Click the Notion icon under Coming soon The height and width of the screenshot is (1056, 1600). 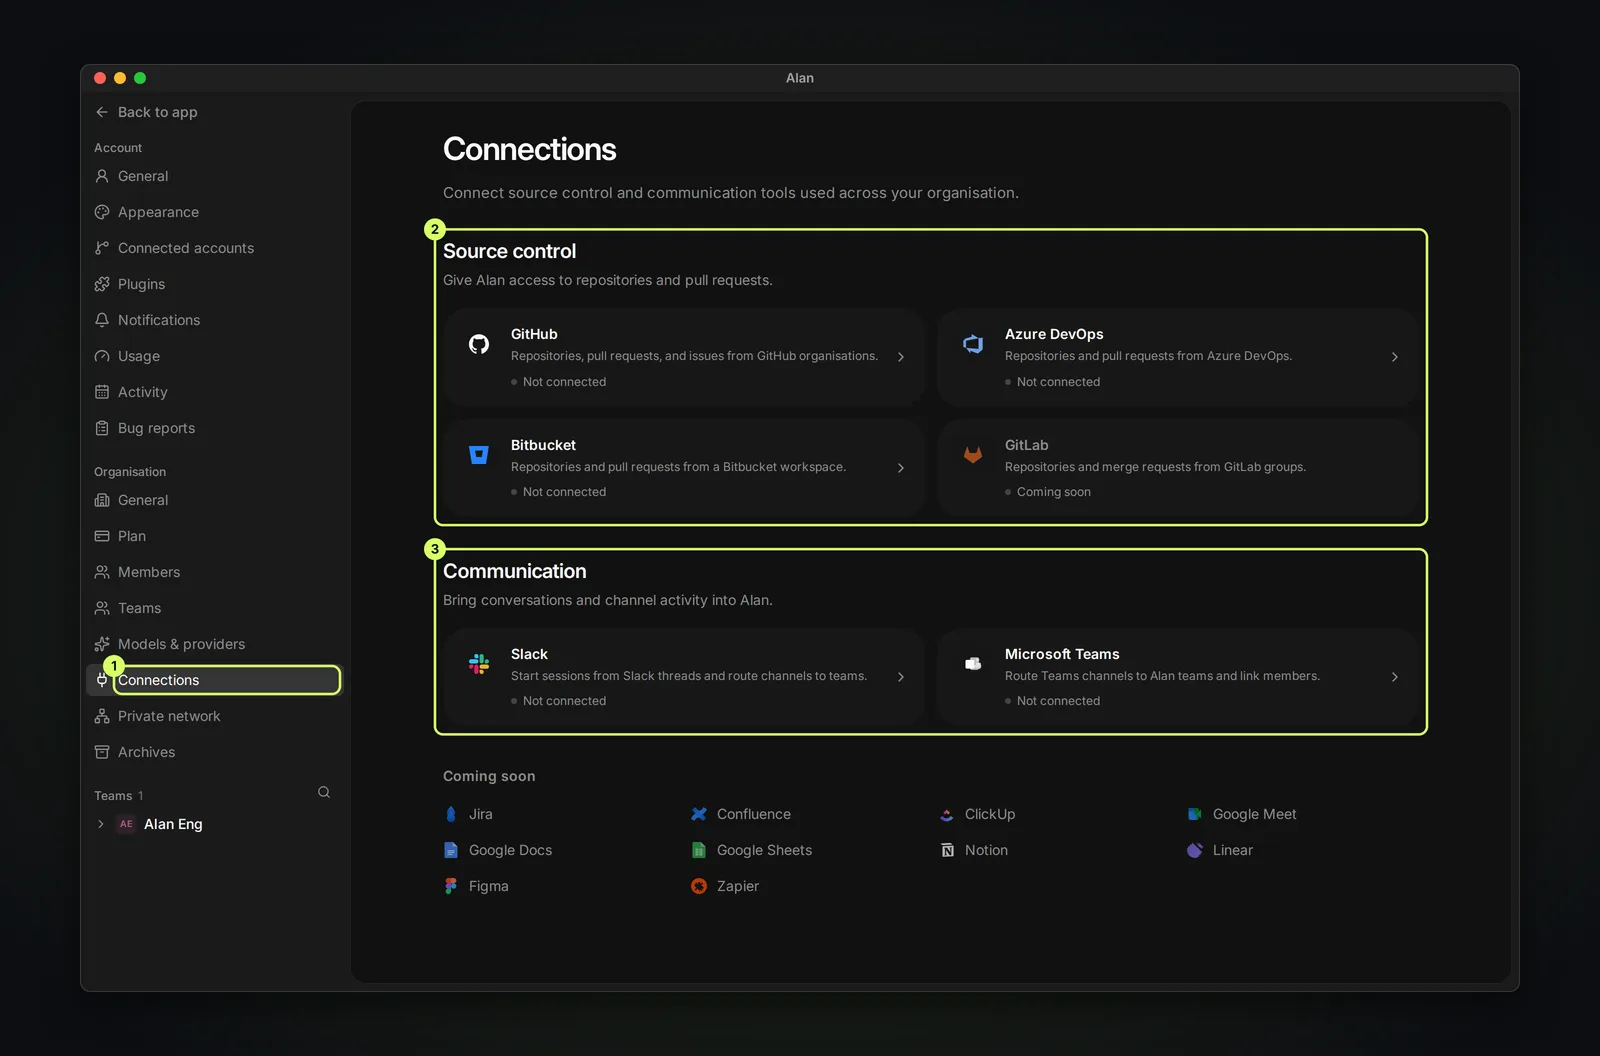coord(947,850)
